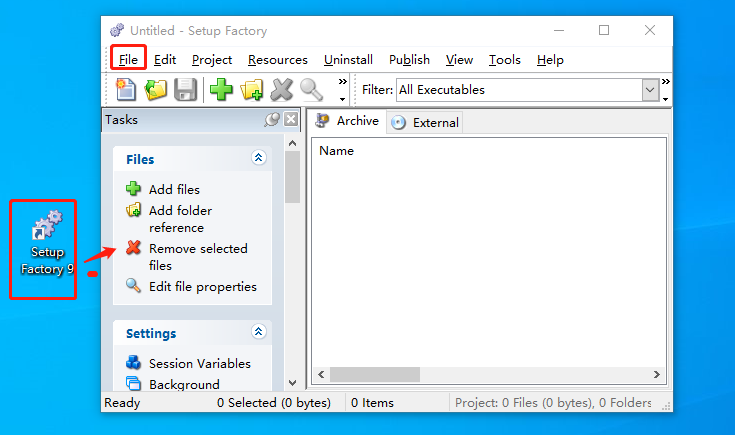Click the Save floppy disk icon
Viewport: 735px width, 435px height.
[x=186, y=90]
